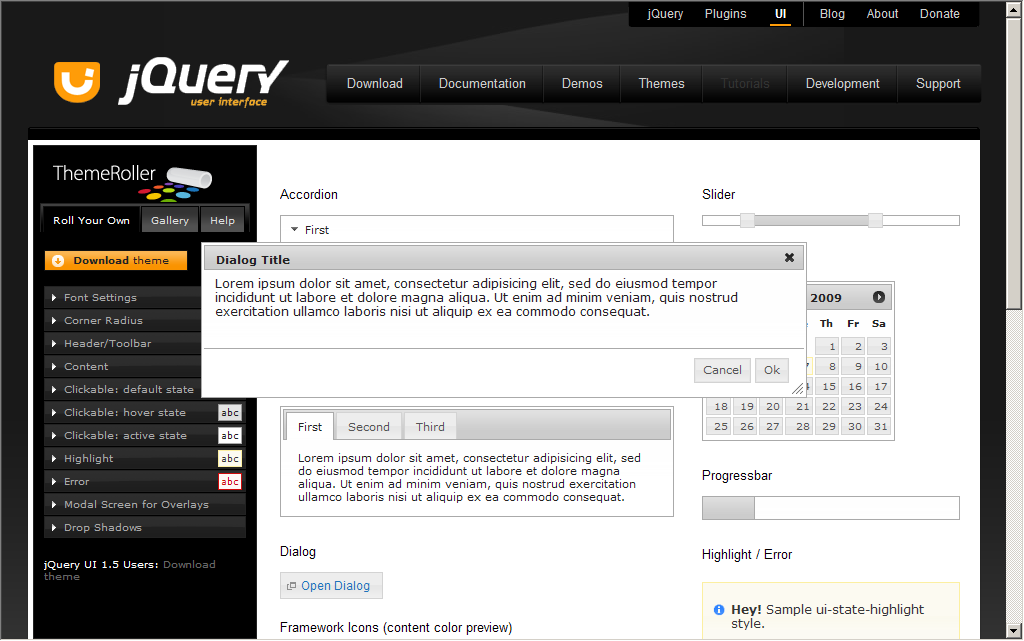The image size is (1024, 641).
Task: Expand the Font Settings section
Action: 100,298
